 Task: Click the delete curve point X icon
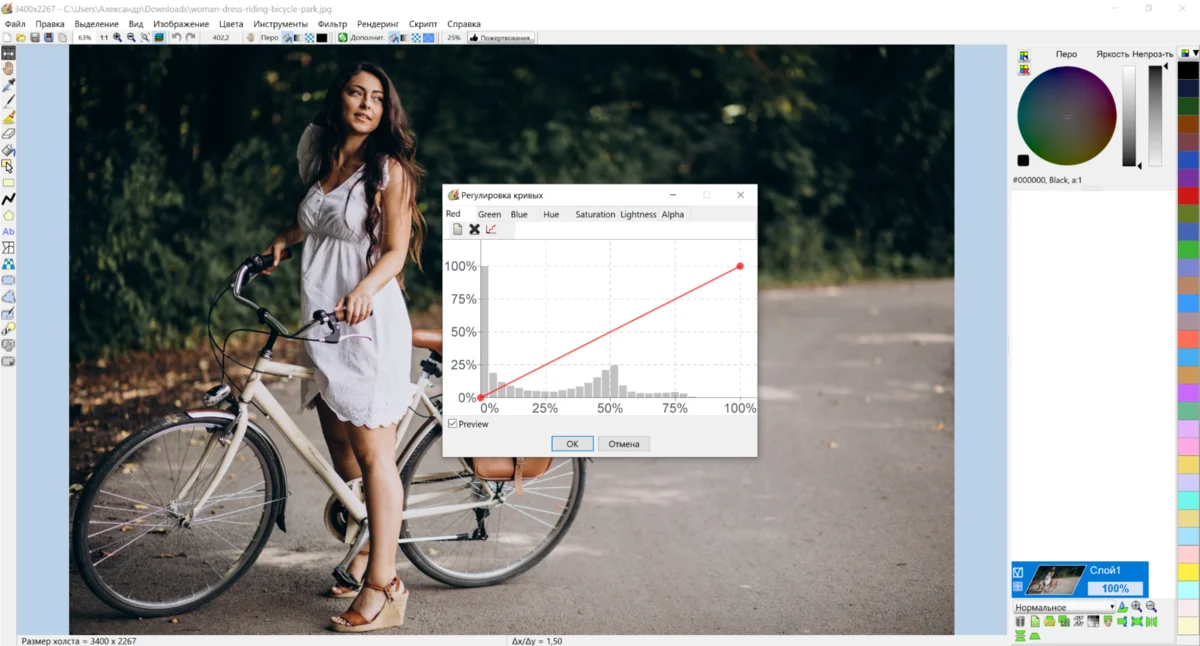coord(474,230)
